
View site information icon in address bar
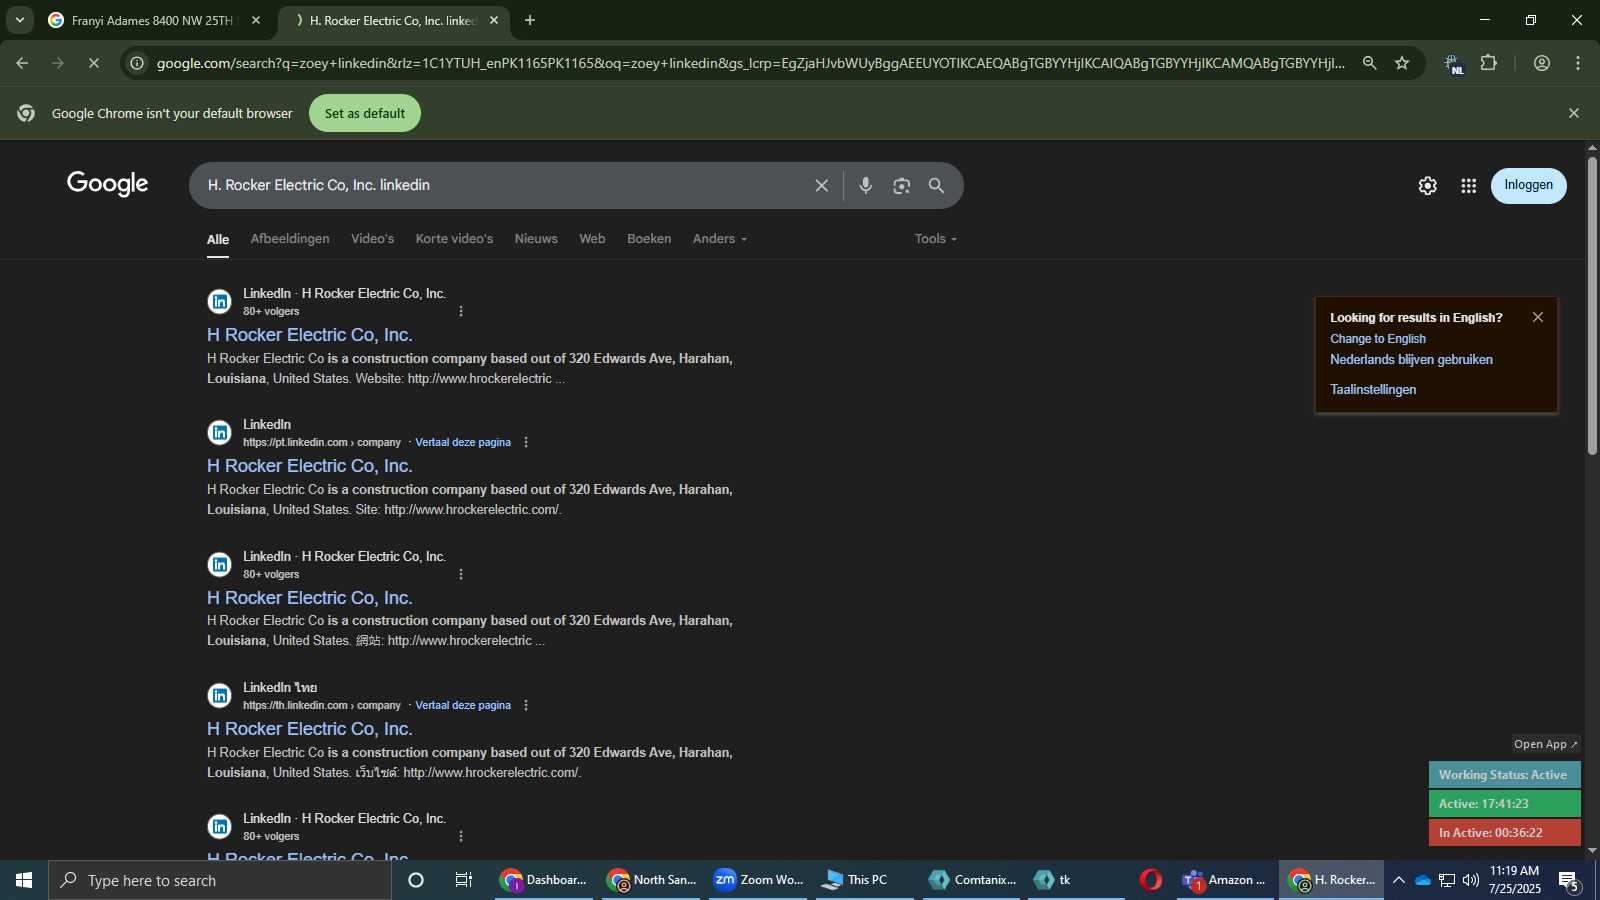tap(138, 63)
